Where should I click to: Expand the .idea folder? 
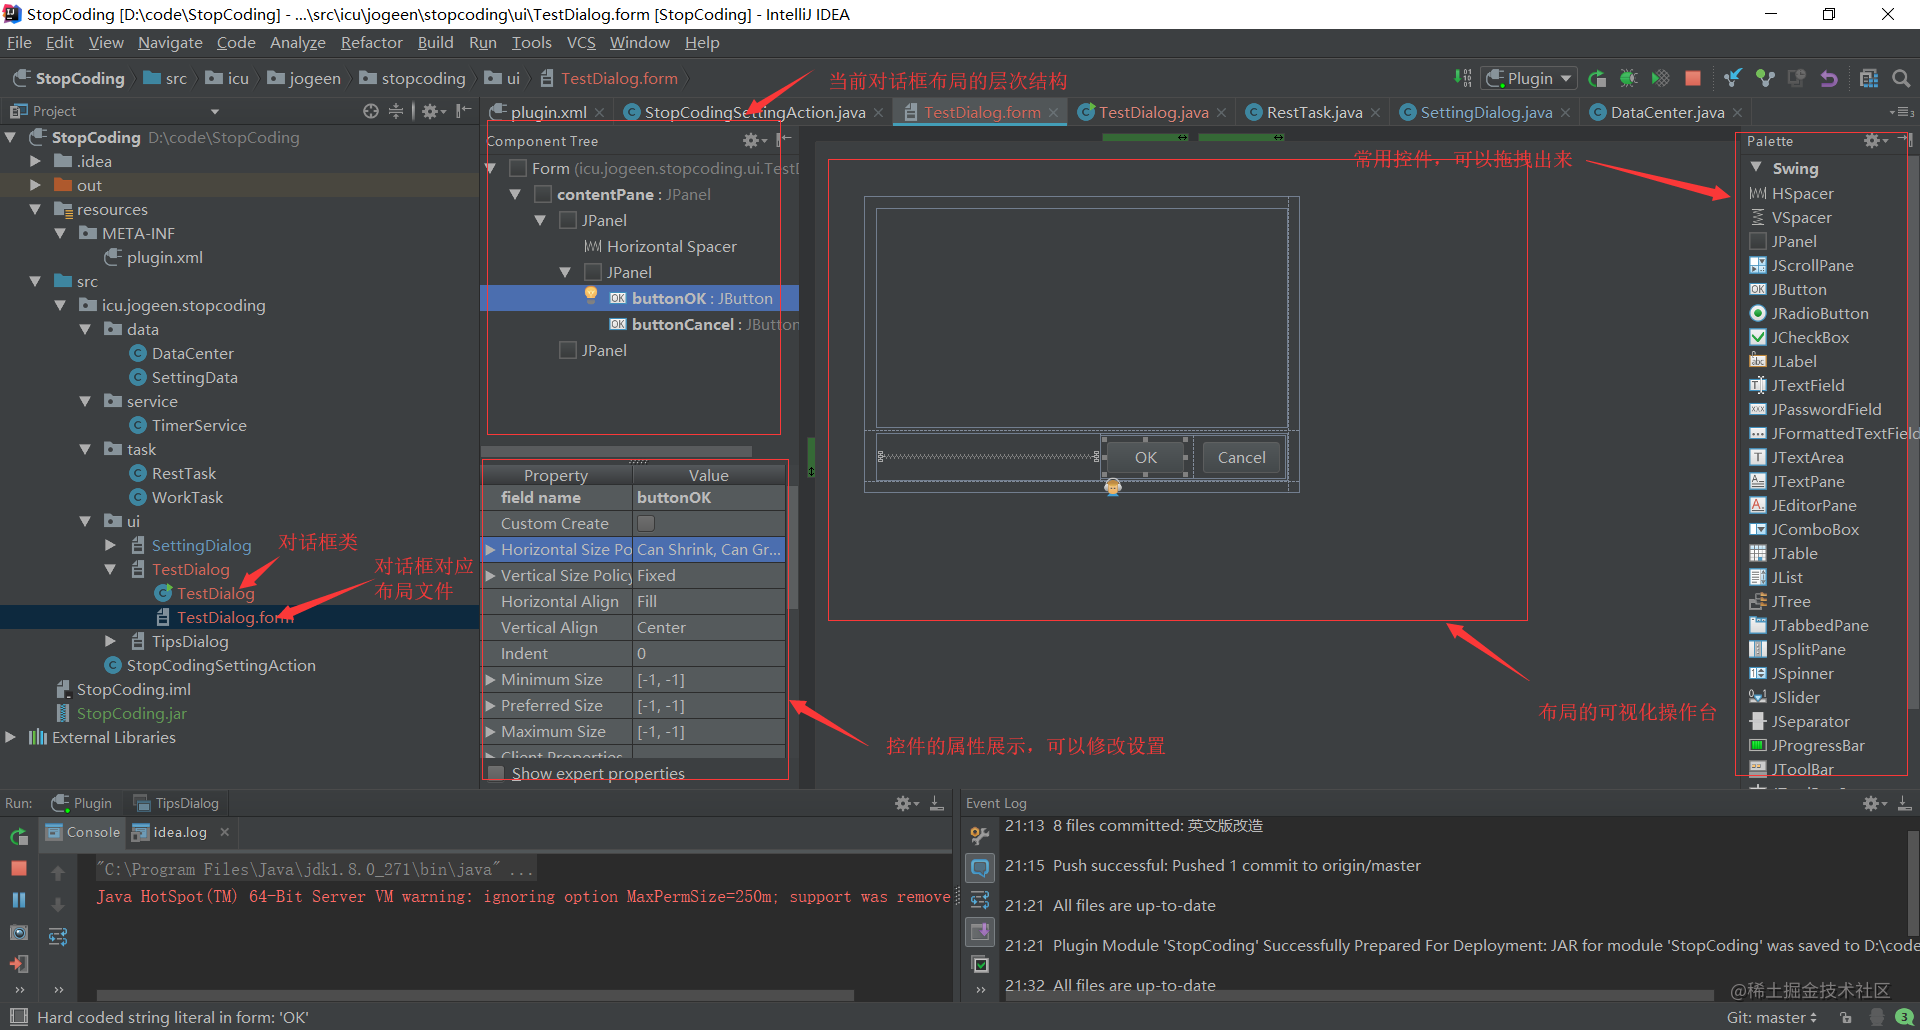pyautogui.click(x=35, y=161)
